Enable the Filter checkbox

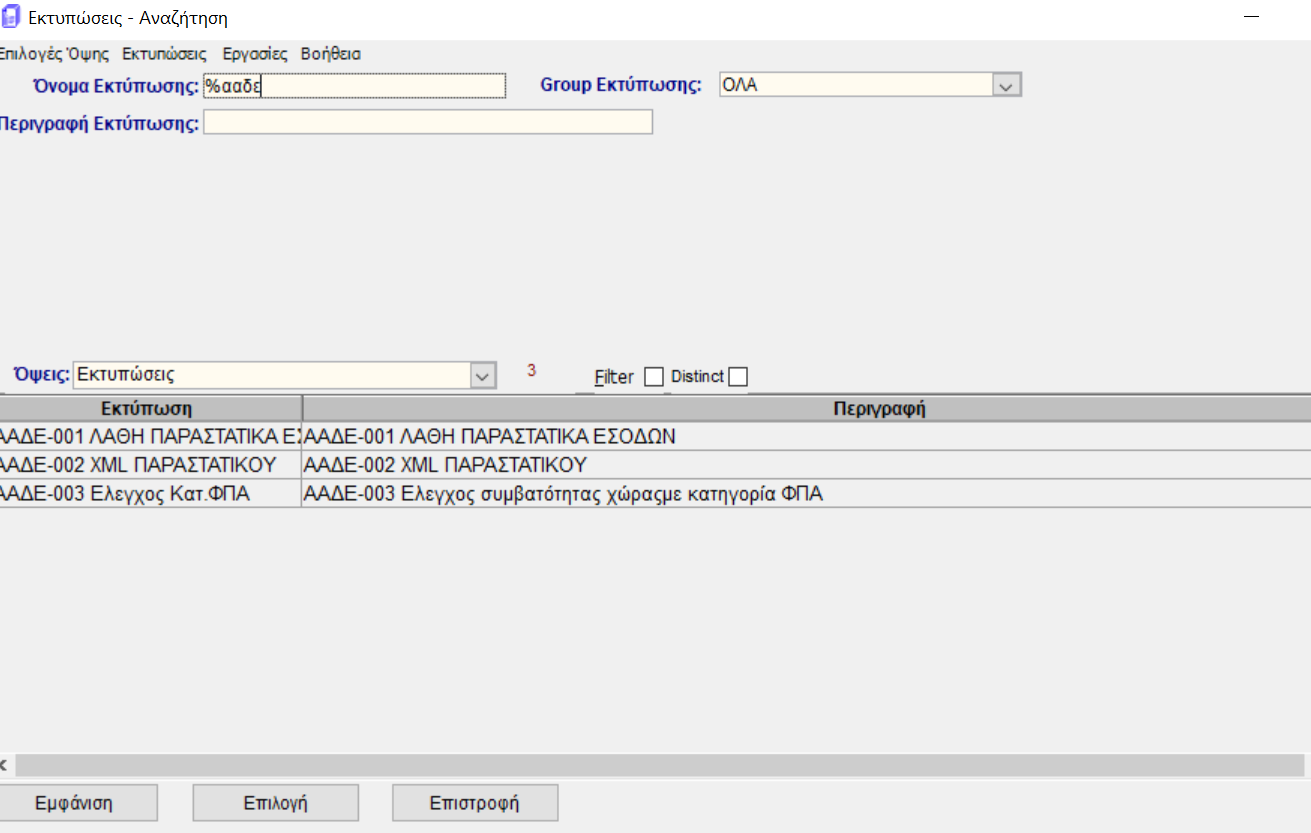coord(654,377)
